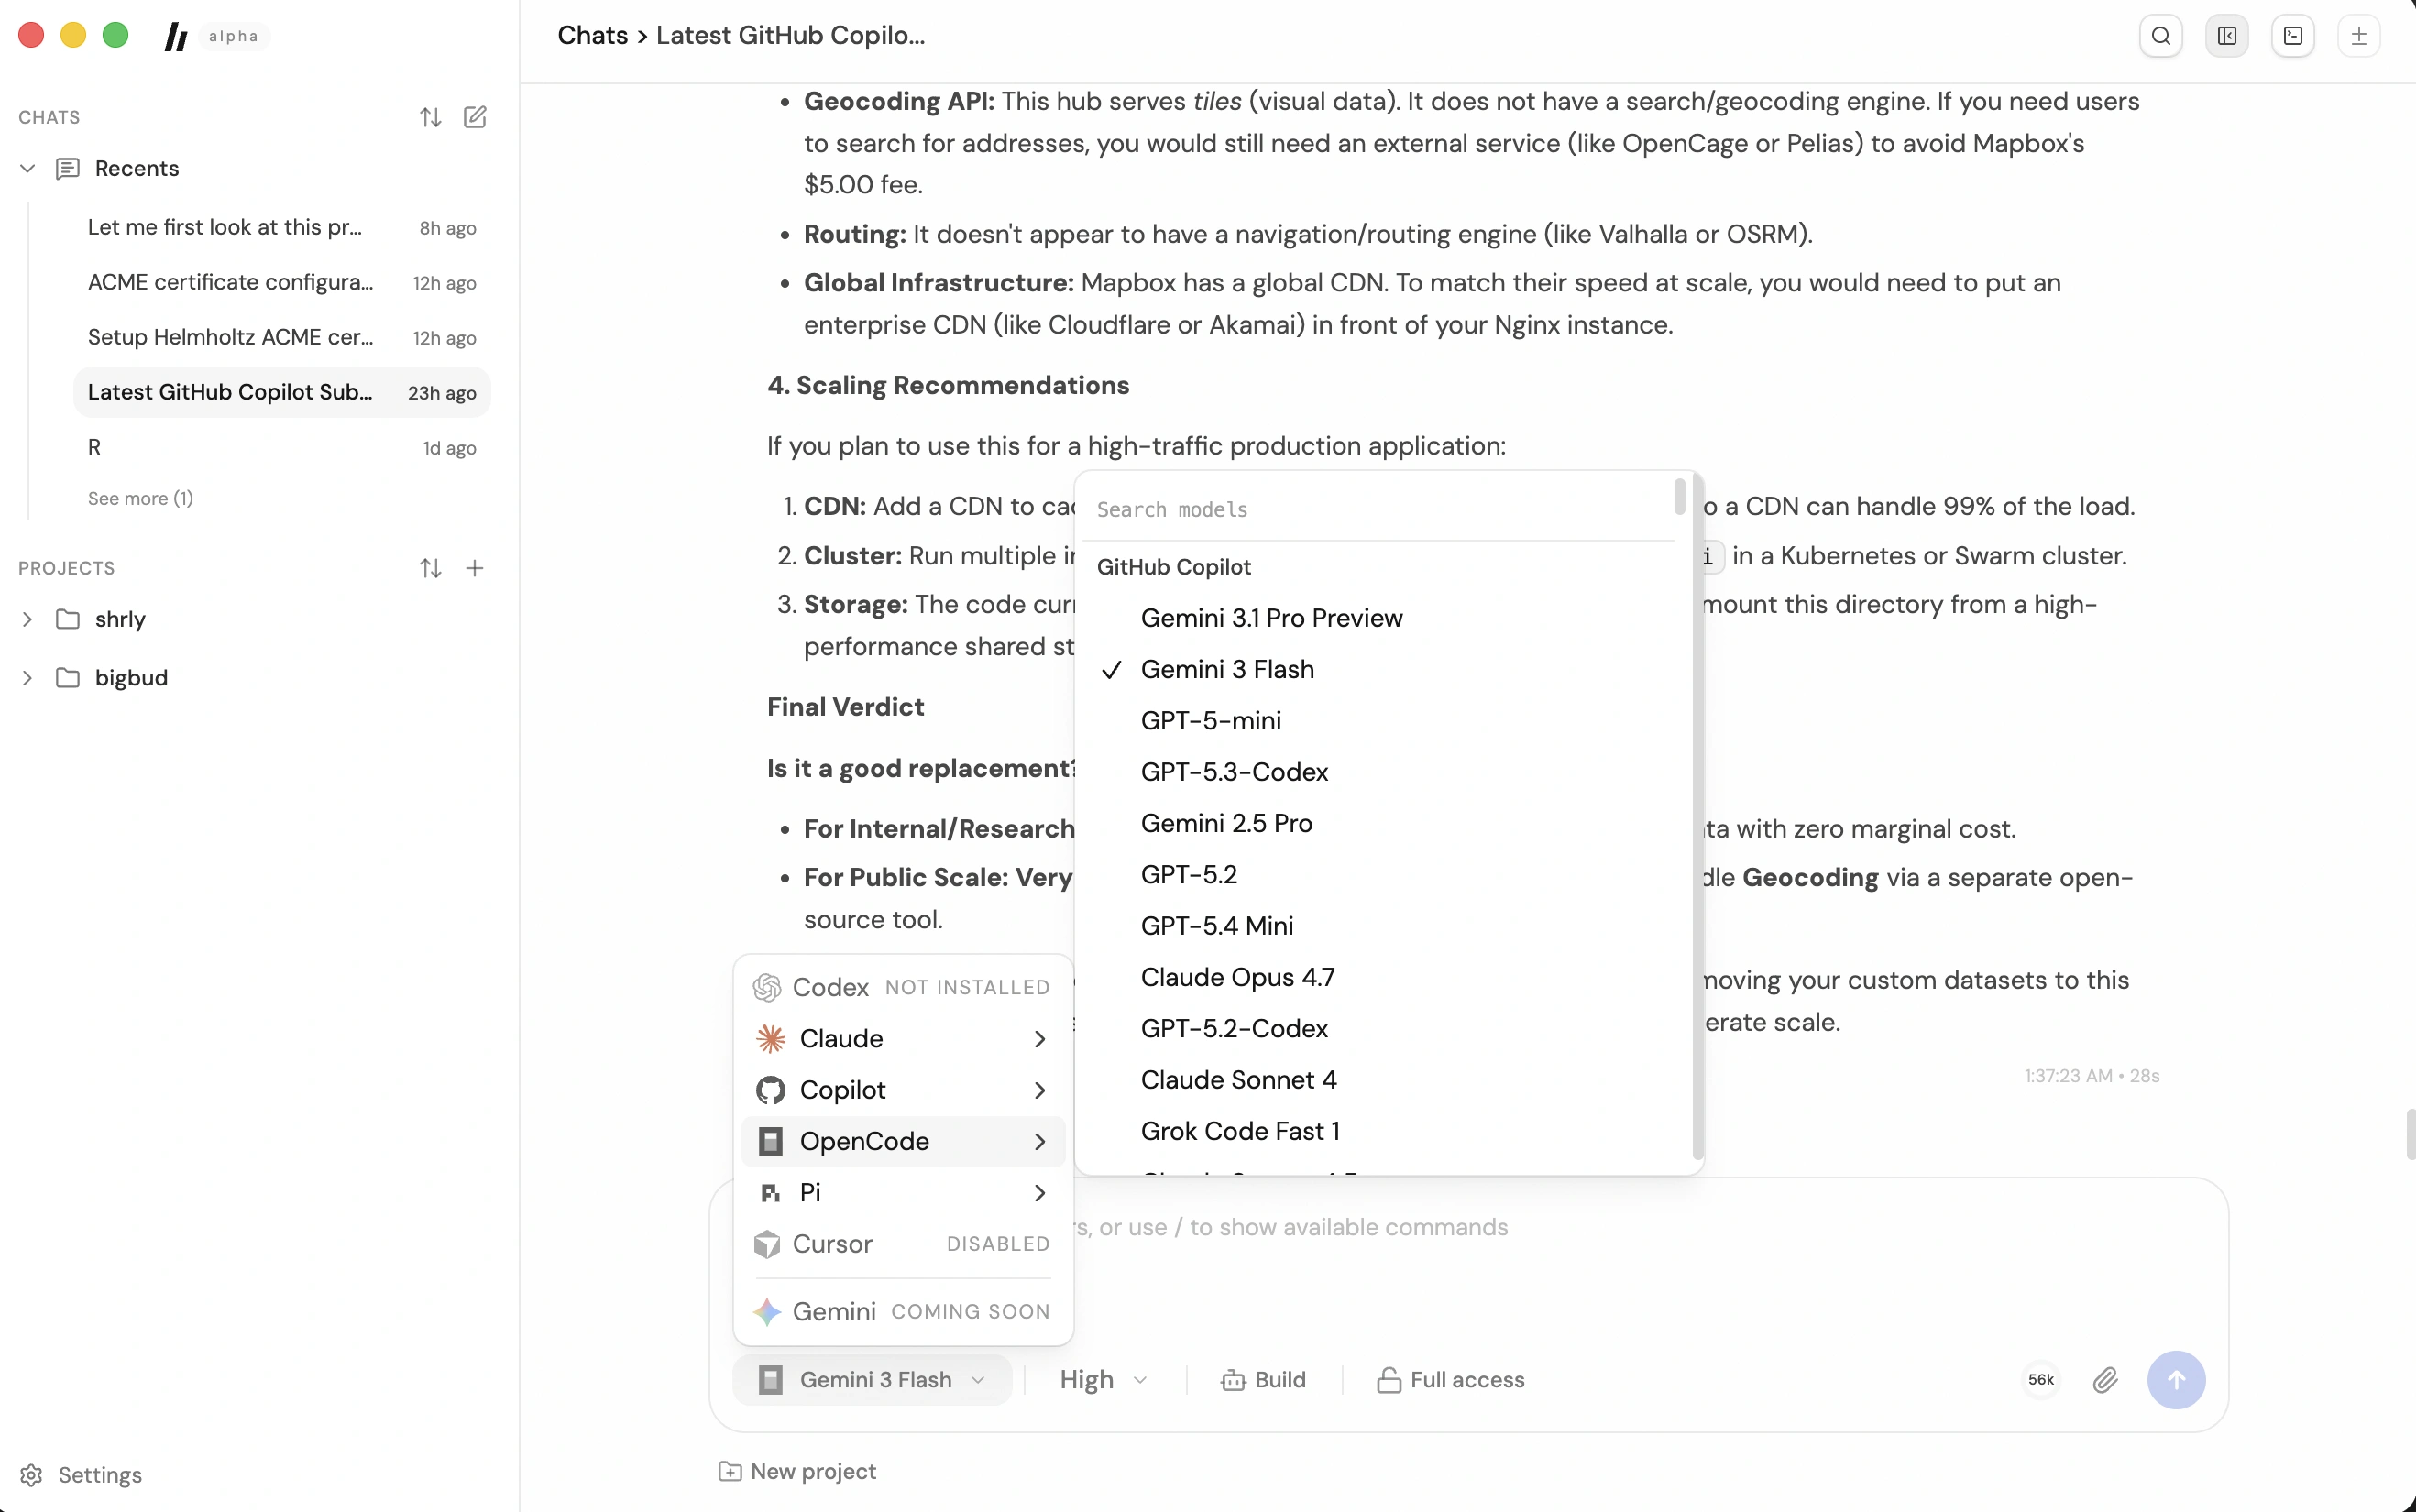Open the High effort dropdown
Screen dimensions: 2416x1512
[x=1102, y=1380]
